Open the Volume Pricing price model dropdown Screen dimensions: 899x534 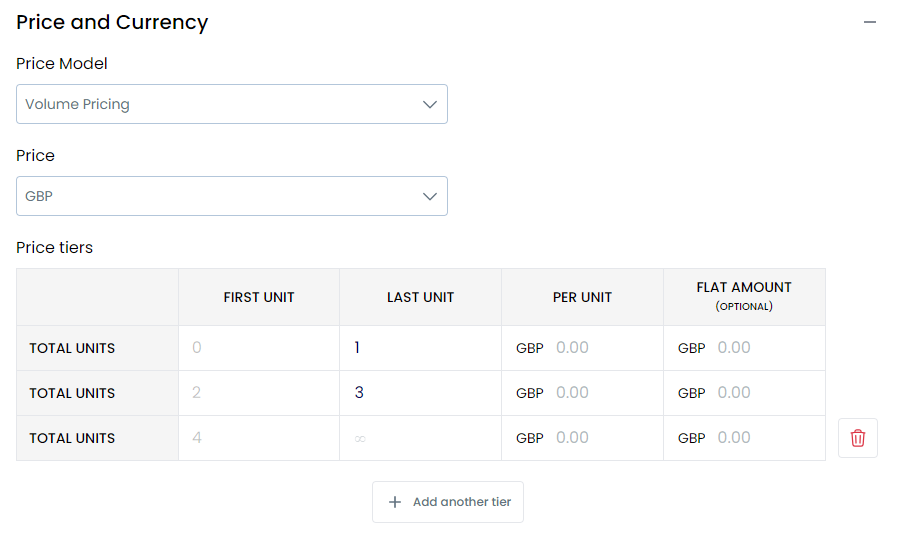pos(232,104)
